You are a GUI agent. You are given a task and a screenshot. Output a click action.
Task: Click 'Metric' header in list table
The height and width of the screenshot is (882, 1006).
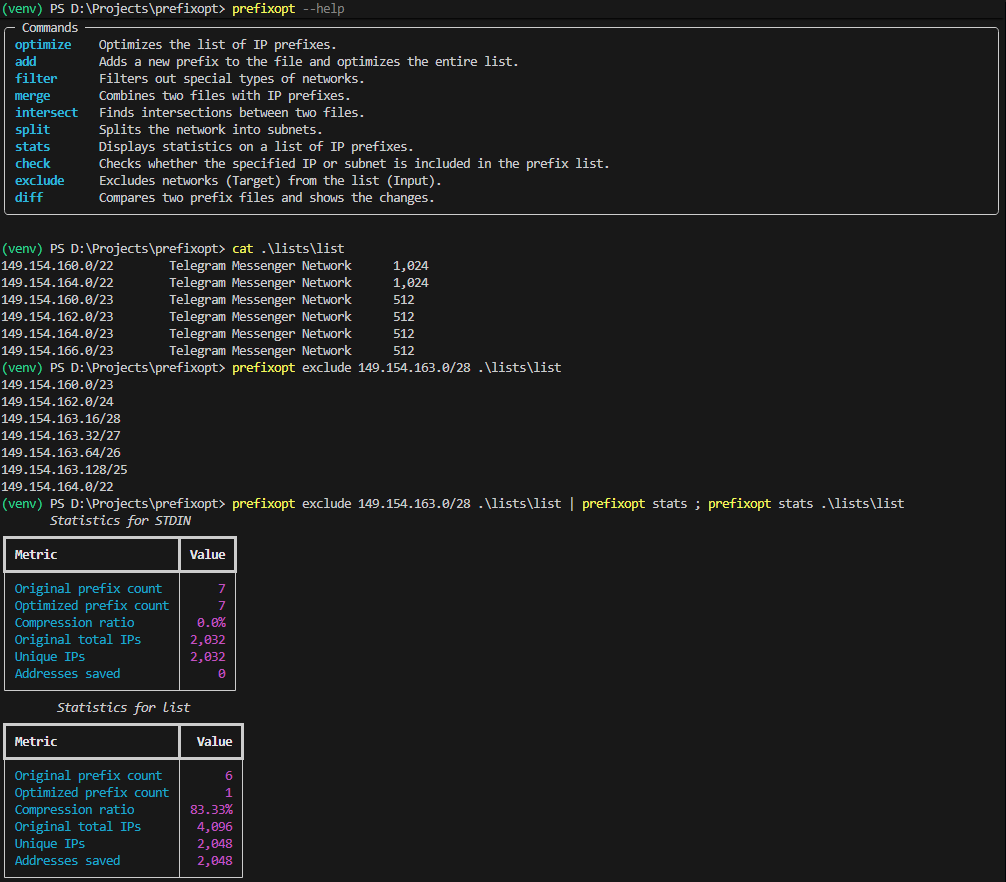(x=36, y=742)
